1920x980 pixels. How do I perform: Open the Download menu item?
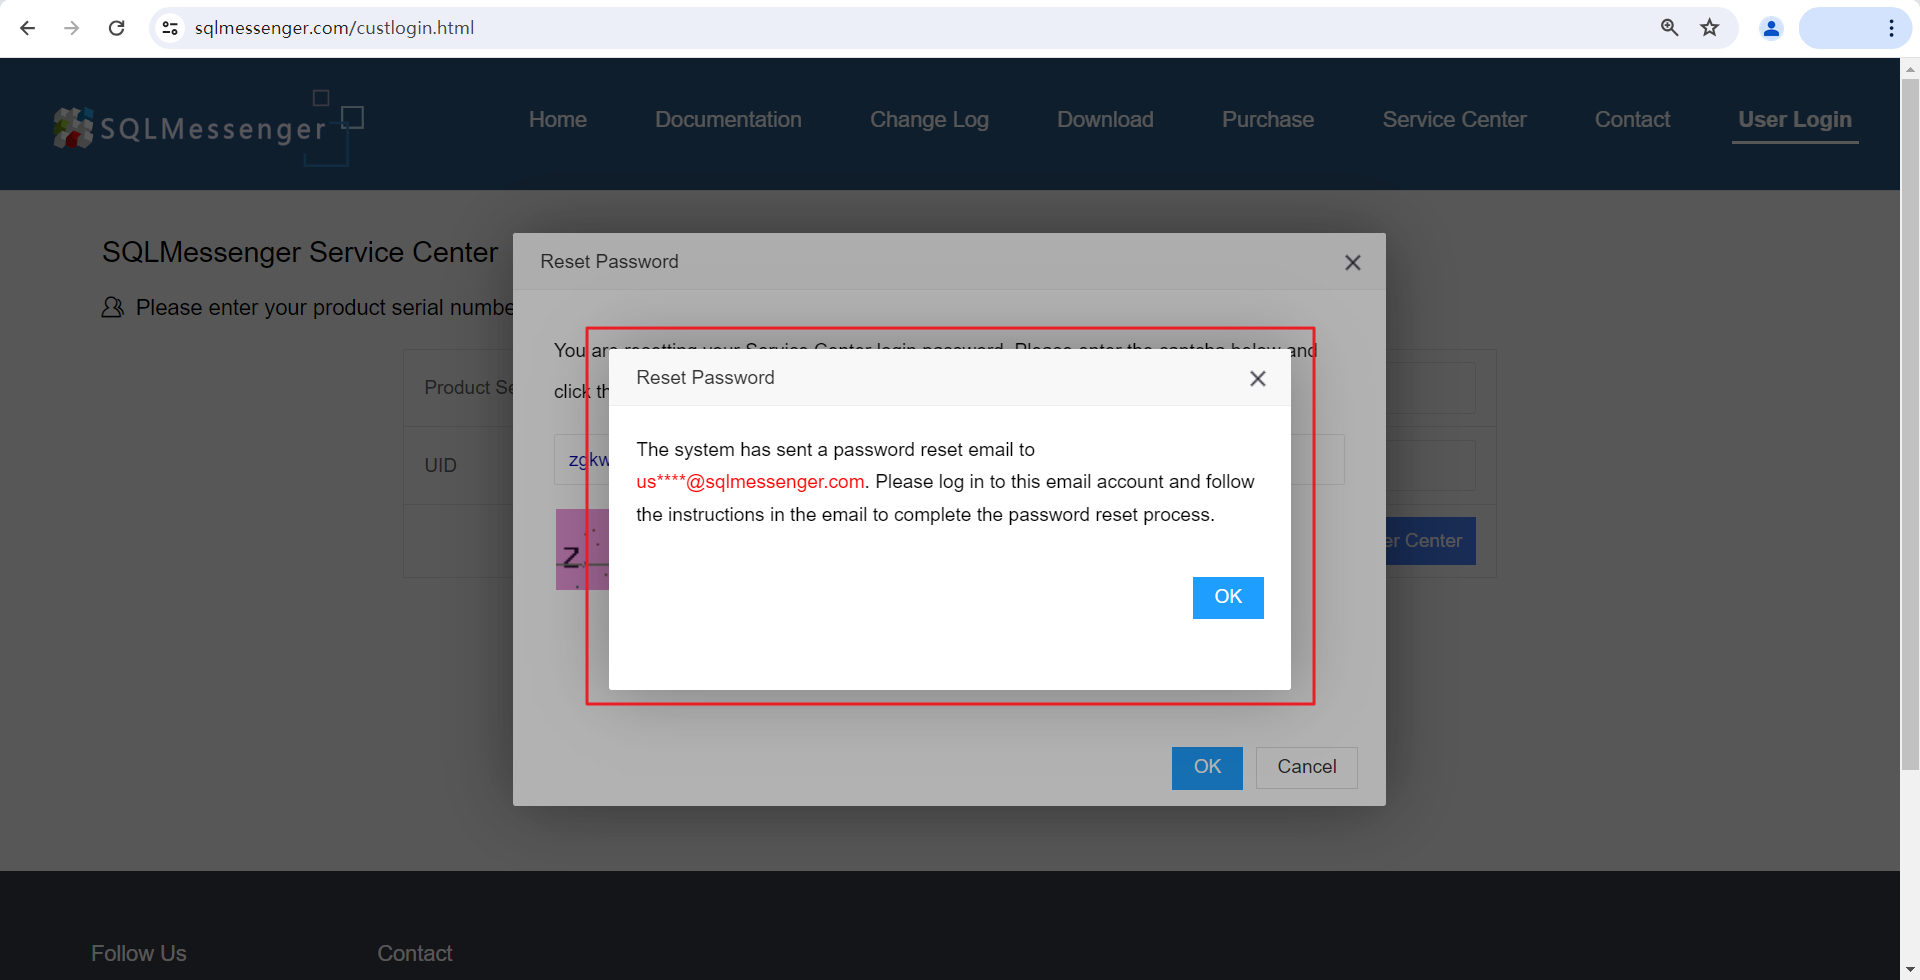(1105, 120)
